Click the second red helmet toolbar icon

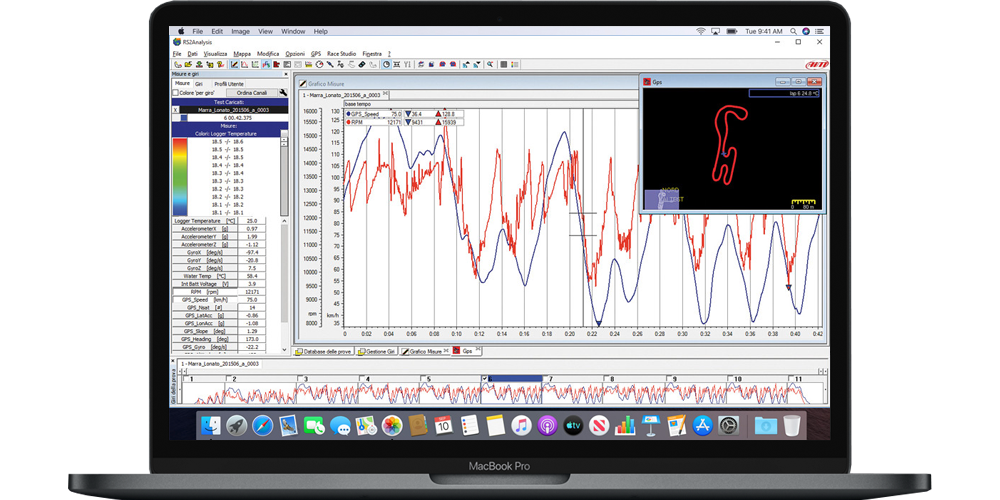tap(453, 64)
